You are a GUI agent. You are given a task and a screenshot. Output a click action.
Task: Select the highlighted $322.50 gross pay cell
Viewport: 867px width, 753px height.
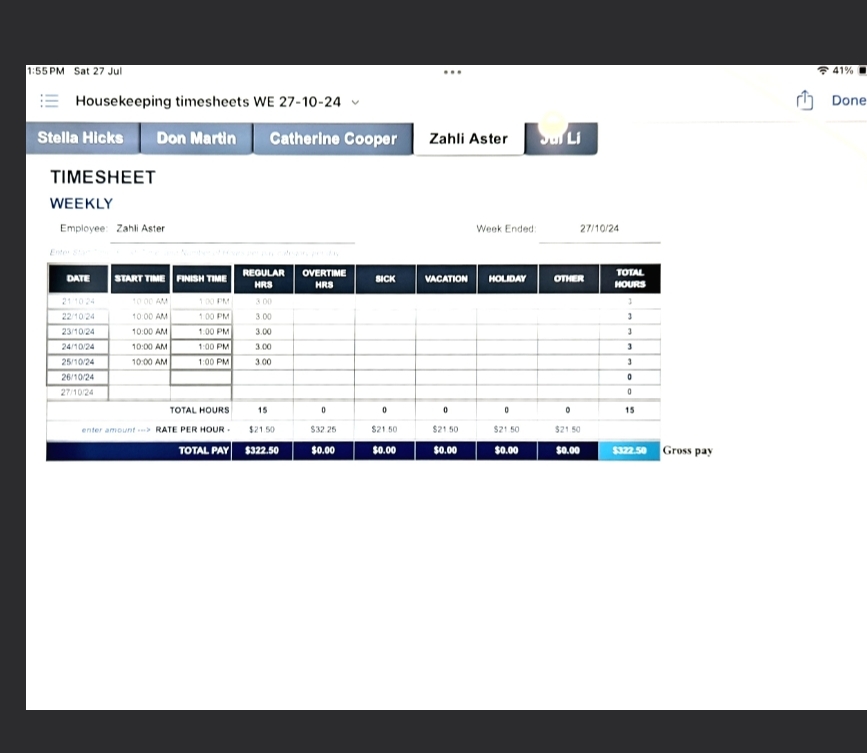[x=629, y=449]
